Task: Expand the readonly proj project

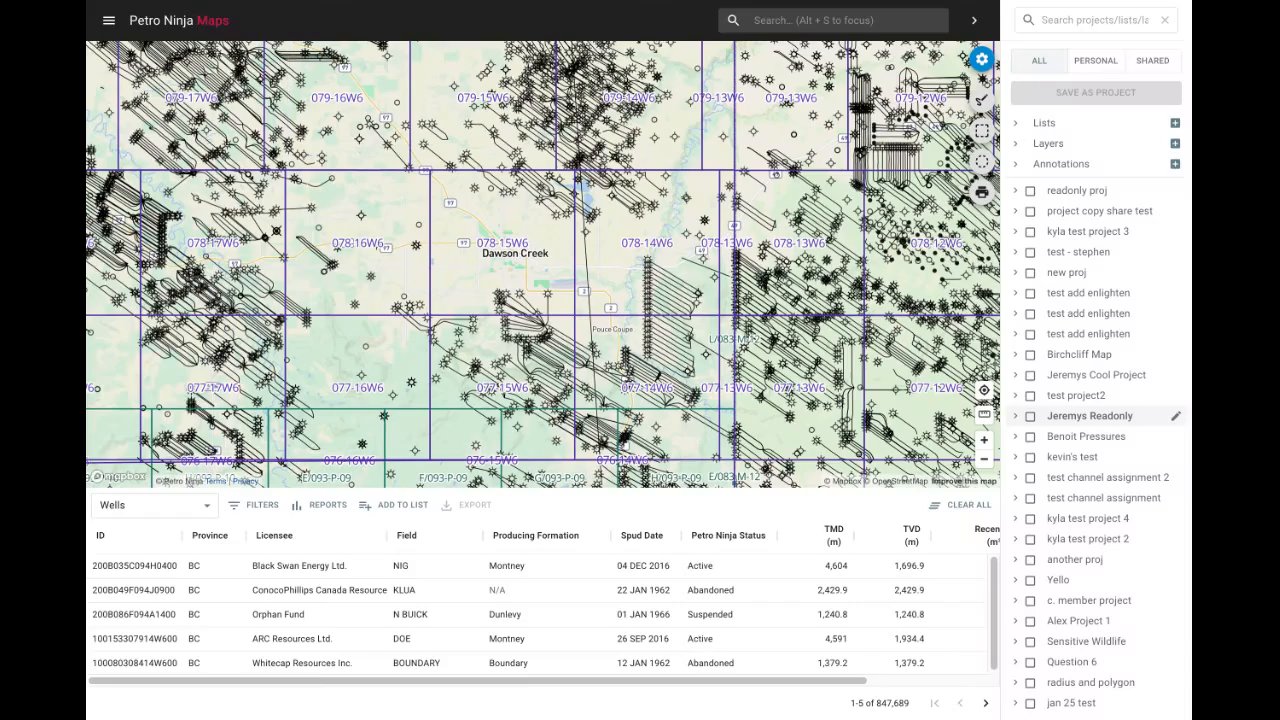Action: (1016, 191)
